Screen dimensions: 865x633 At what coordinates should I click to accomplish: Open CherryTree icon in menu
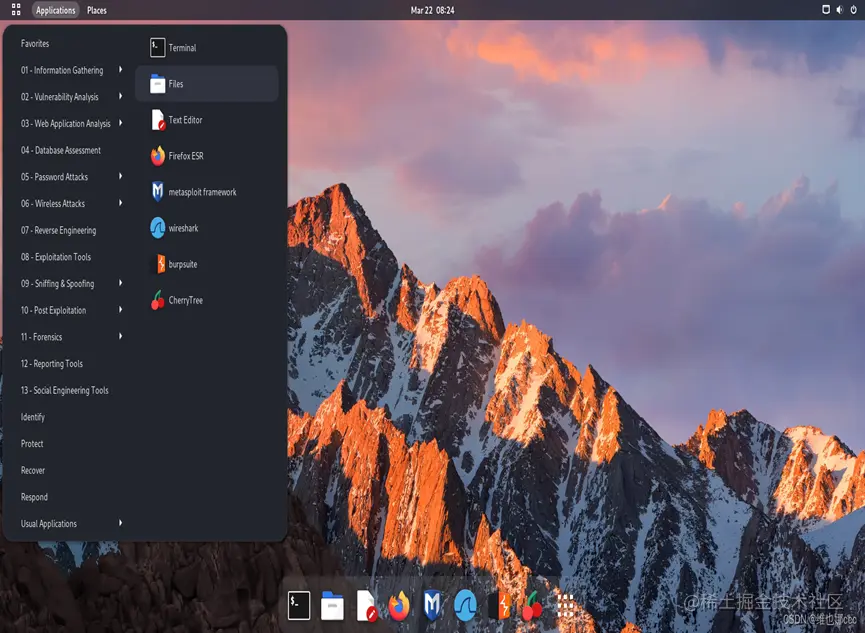click(158, 300)
